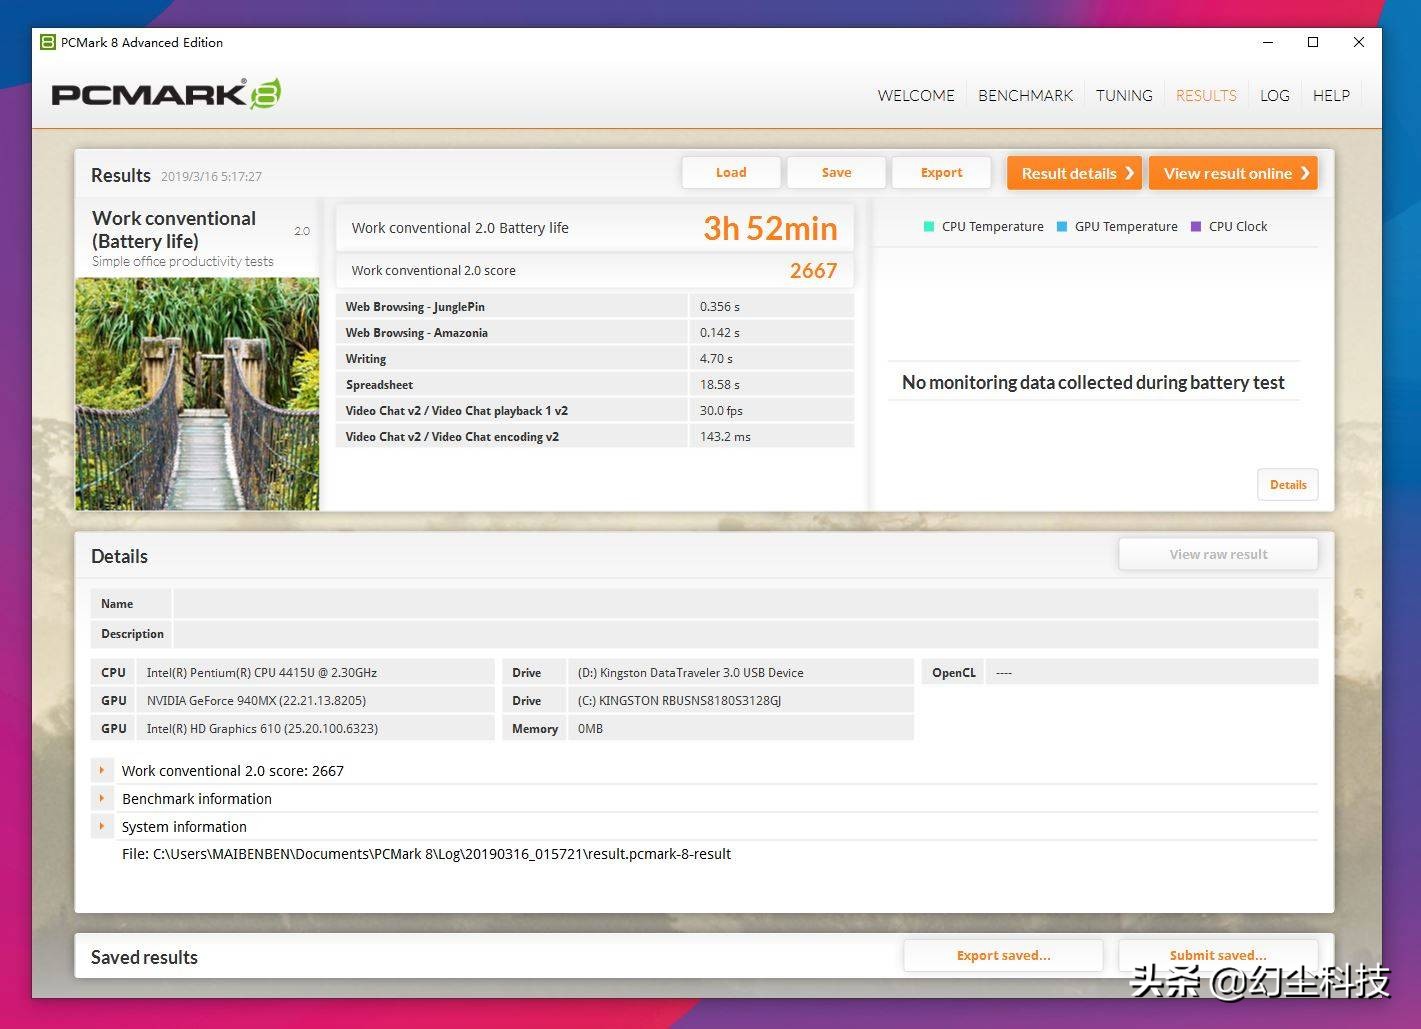
Task: Select the Spreadsheet test row
Action: coord(595,384)
